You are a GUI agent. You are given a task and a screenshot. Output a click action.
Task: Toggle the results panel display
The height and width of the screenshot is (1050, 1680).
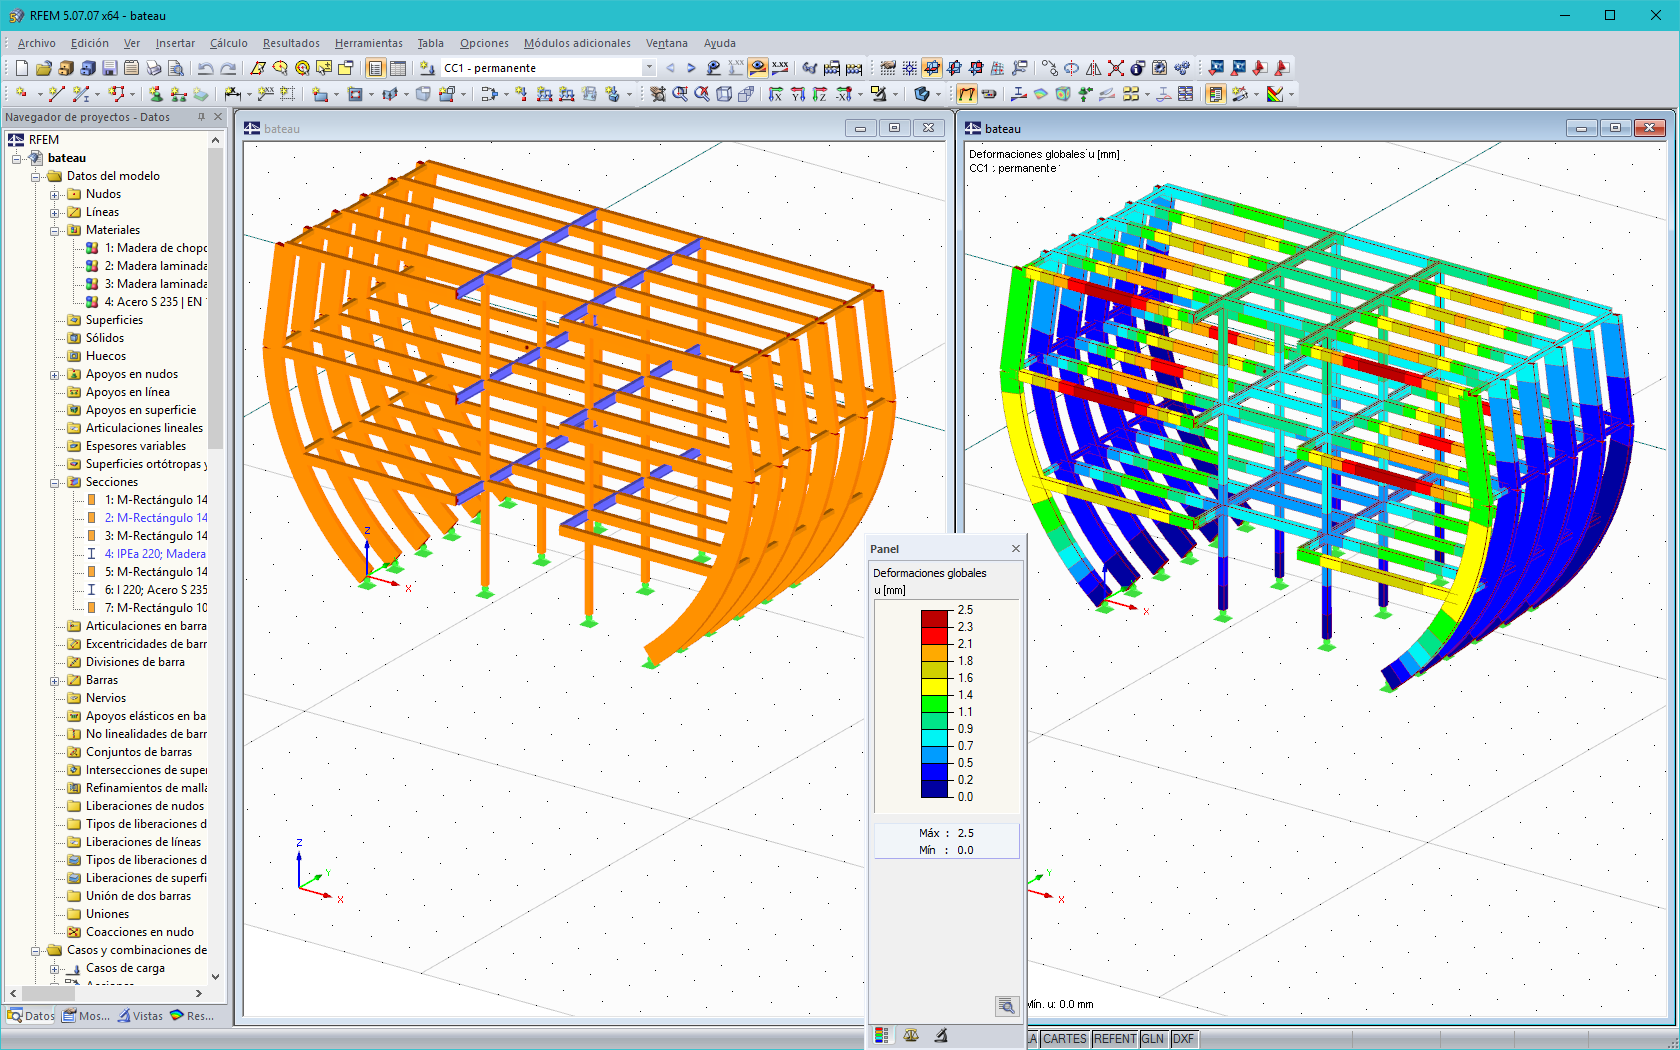(1216, 94)
